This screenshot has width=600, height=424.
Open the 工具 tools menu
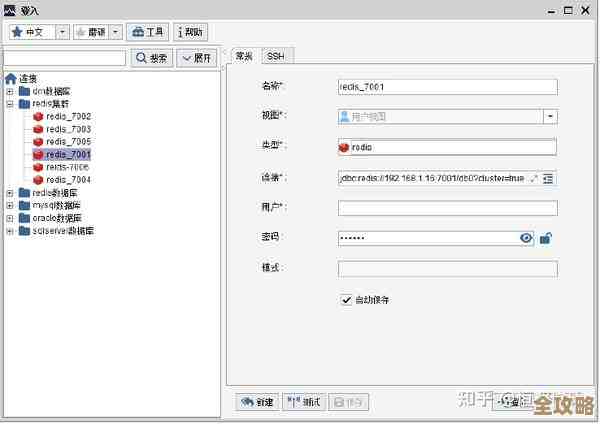[x=147, y=32]
